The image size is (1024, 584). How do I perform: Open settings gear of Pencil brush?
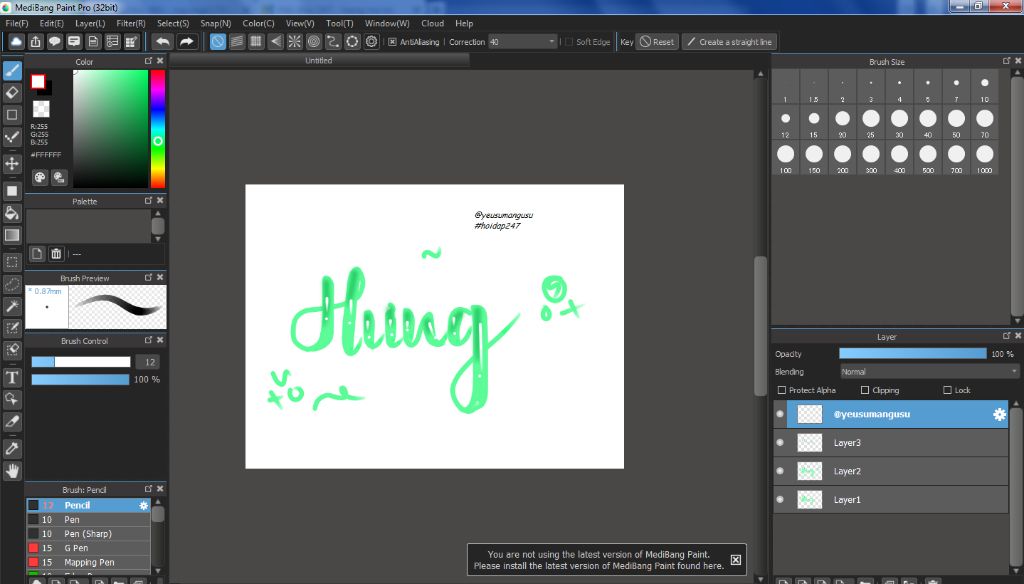tap(144, 506)
